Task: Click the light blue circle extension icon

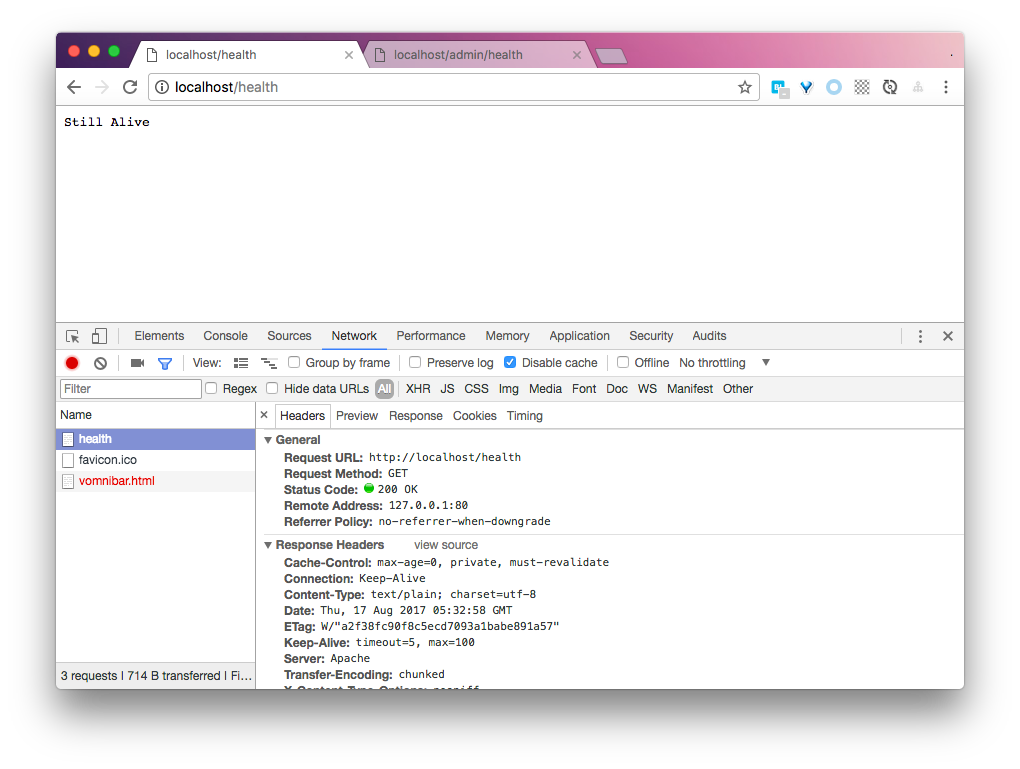Action: click(x=834, y=87)
